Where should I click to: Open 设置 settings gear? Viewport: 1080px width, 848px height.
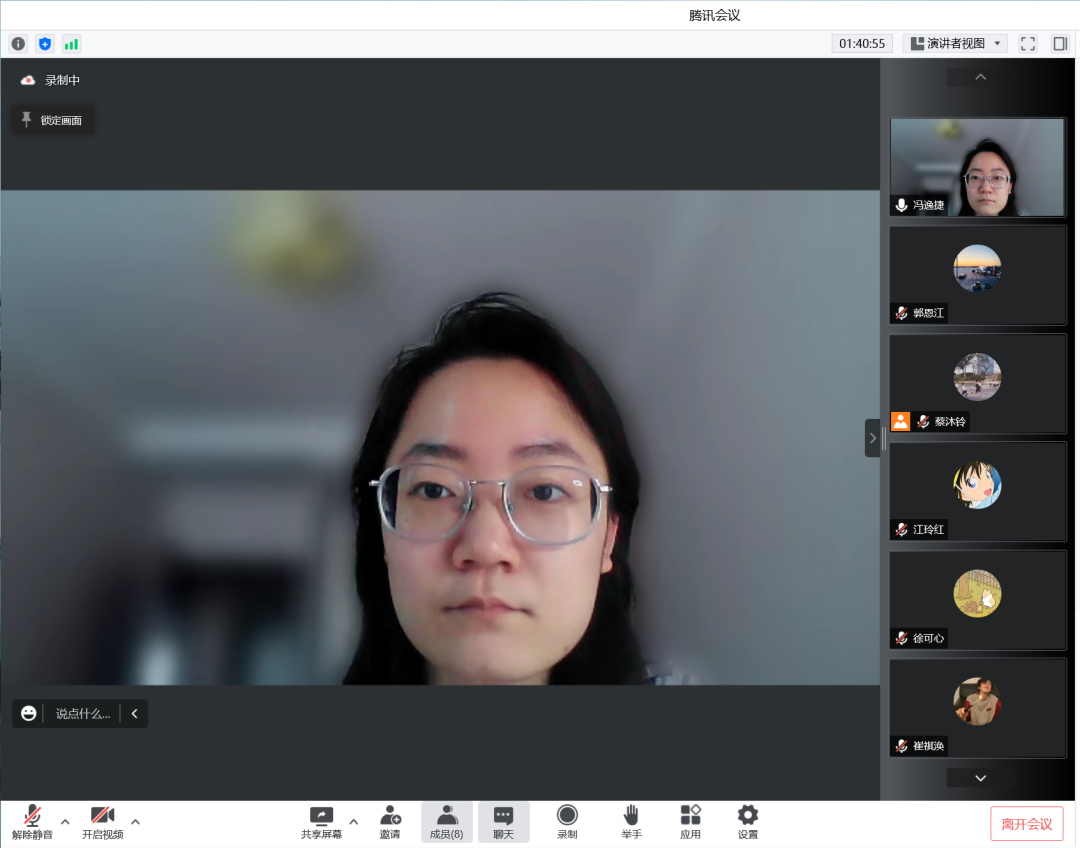click(748, 823)
